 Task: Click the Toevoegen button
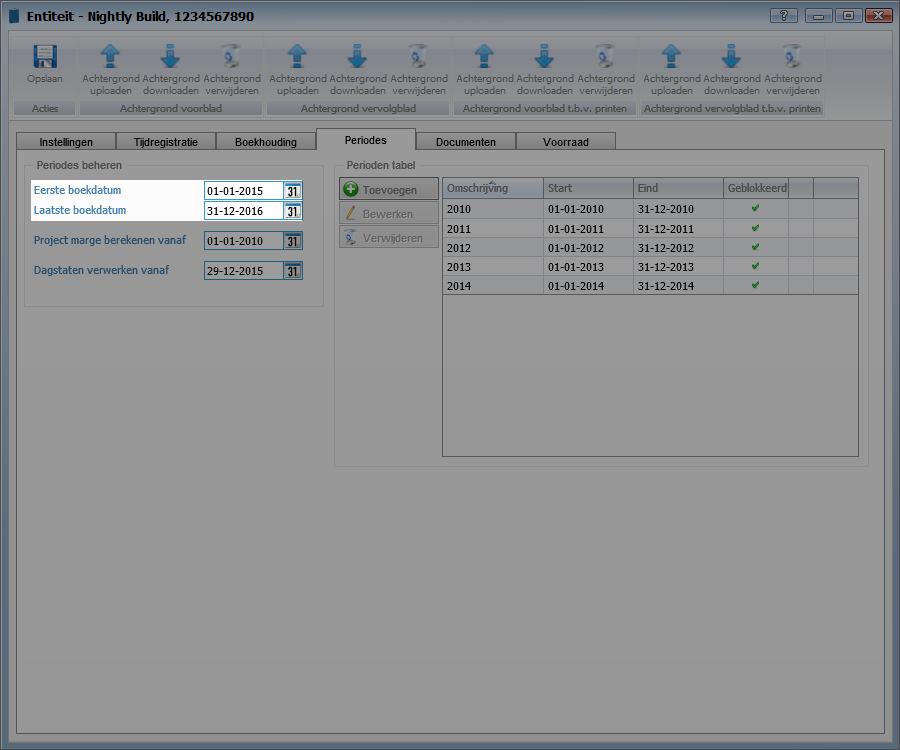[388, 190]
